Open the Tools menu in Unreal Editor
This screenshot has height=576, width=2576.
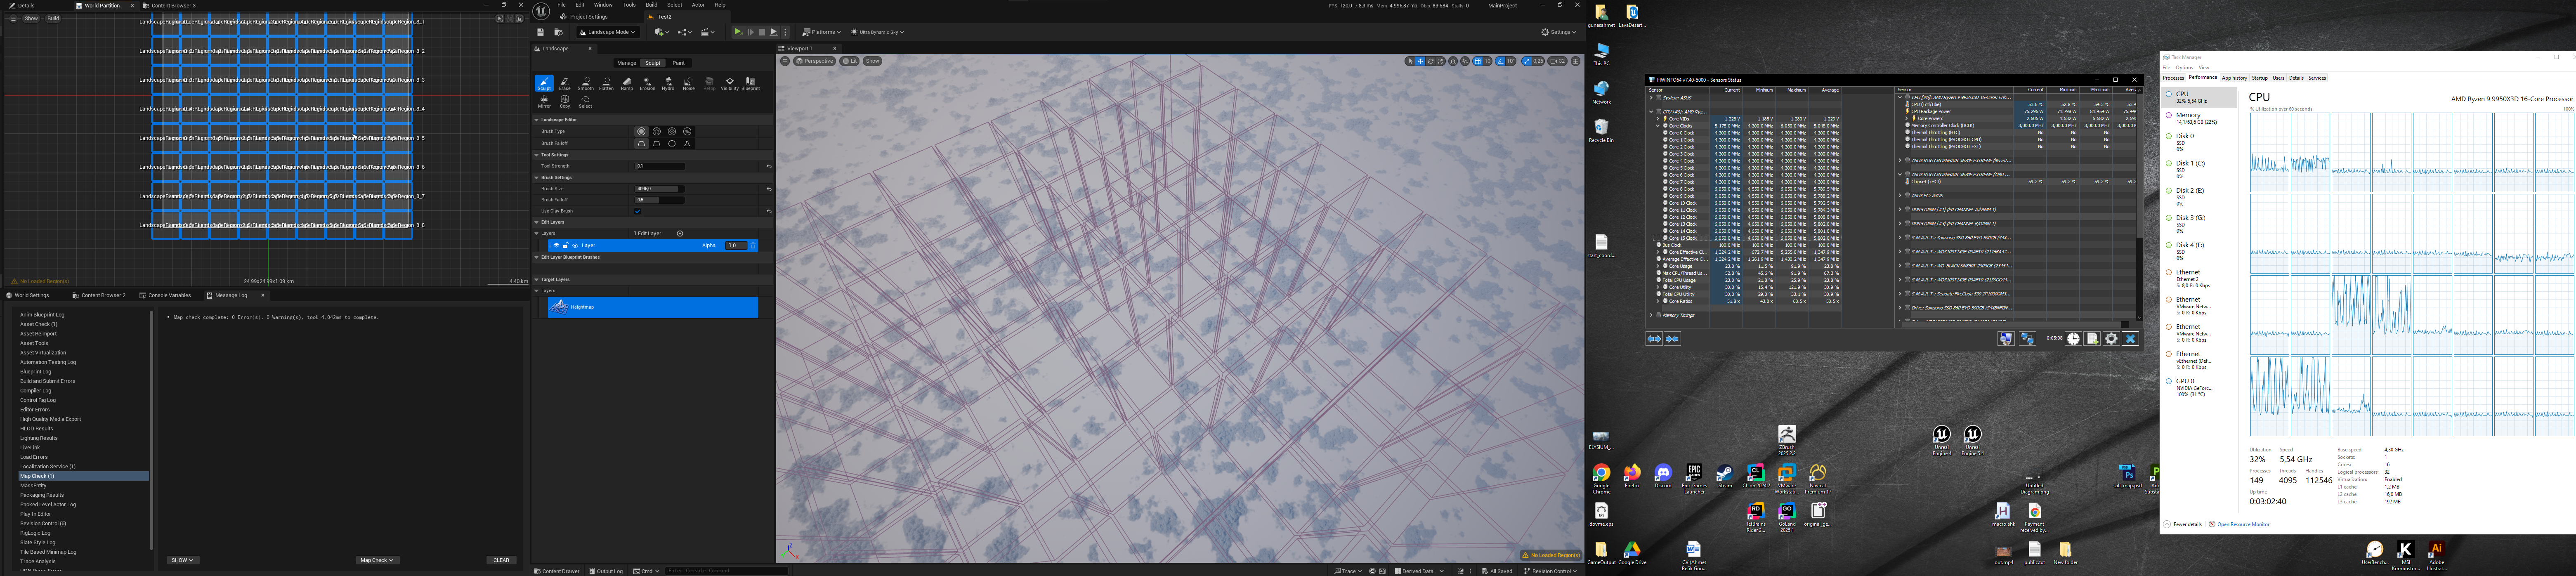[629, 5]
